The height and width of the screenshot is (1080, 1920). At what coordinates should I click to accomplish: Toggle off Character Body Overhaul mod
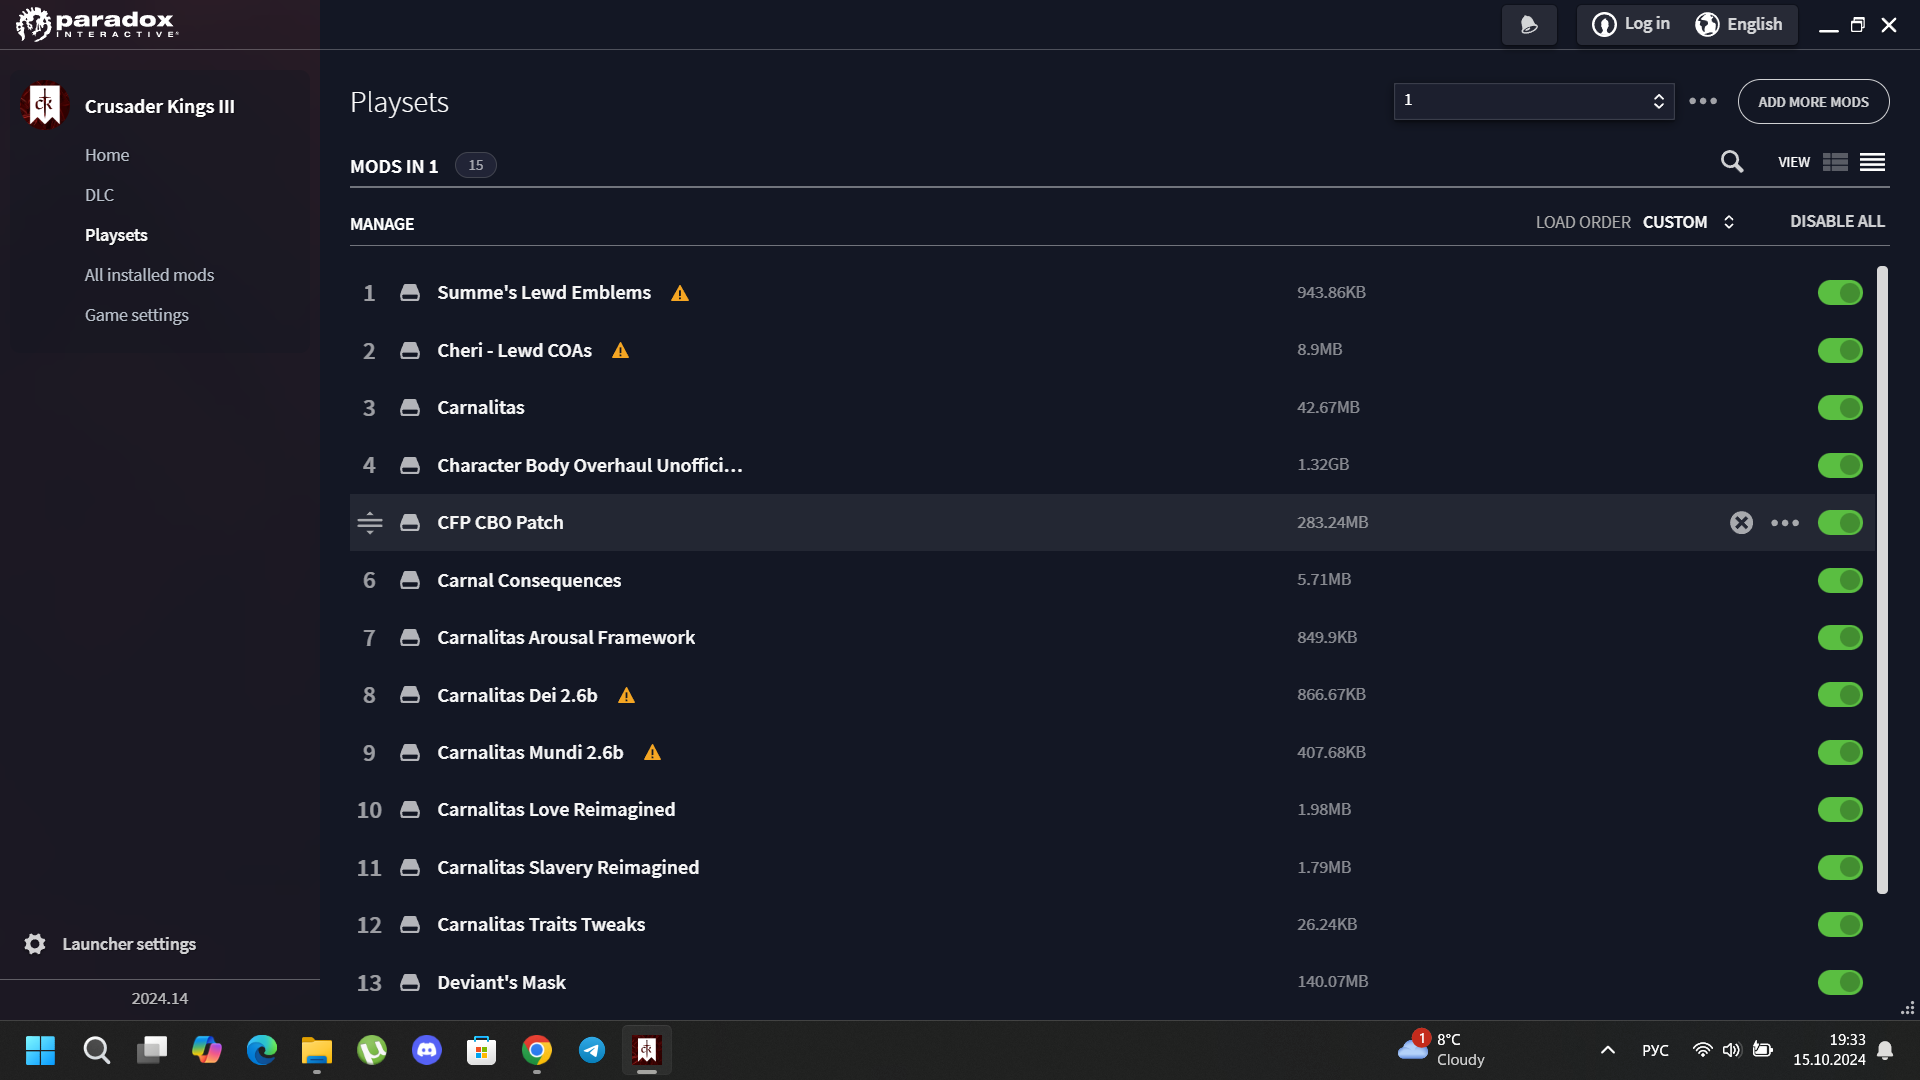(x=1840, y=465)
